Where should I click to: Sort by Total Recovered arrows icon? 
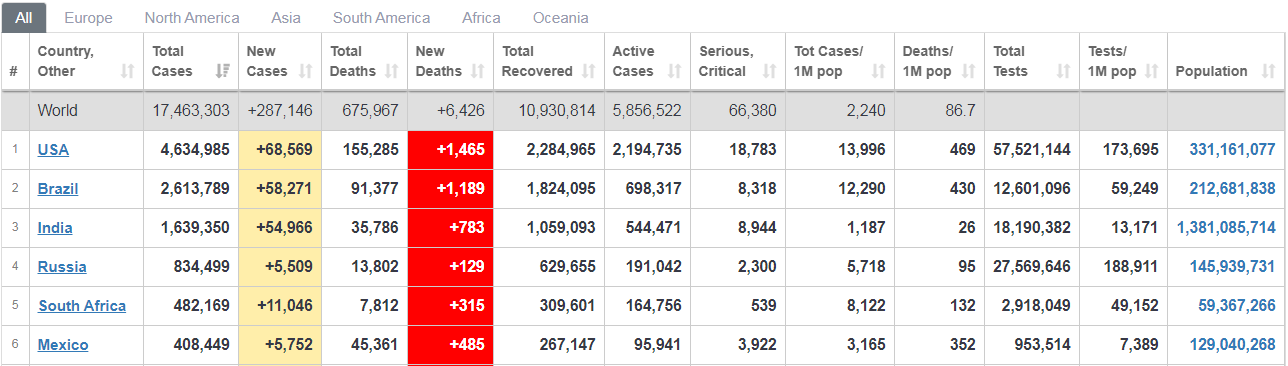click(589, 71)
